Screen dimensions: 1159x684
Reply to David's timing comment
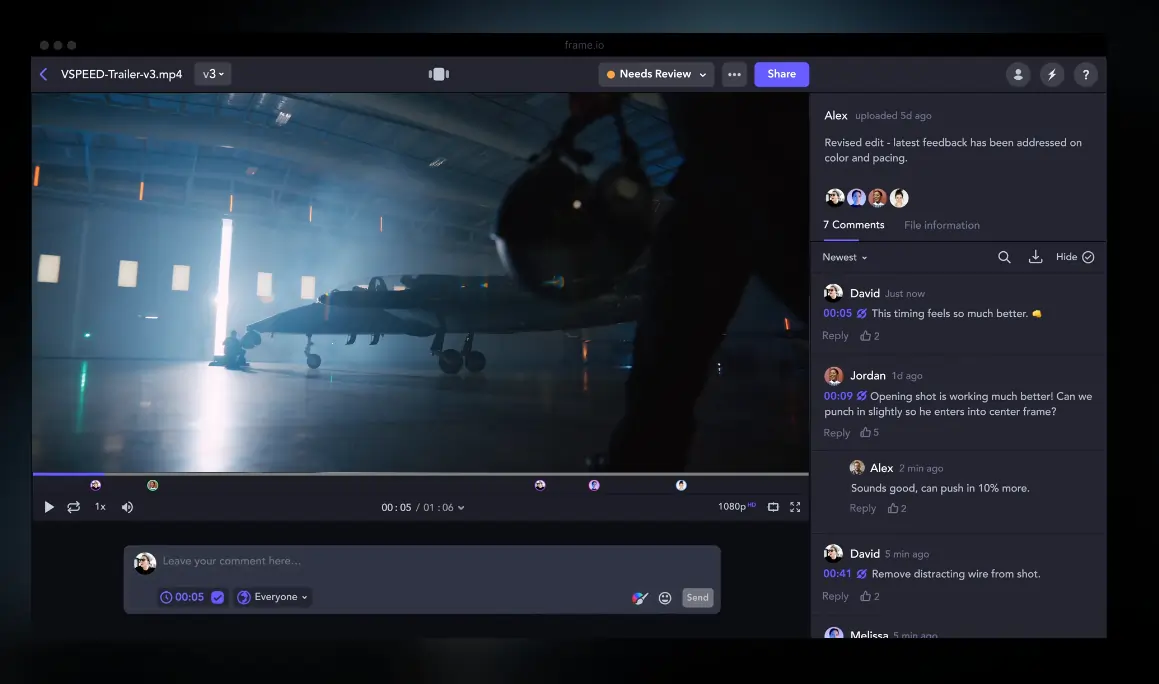(x=835, y=335)
